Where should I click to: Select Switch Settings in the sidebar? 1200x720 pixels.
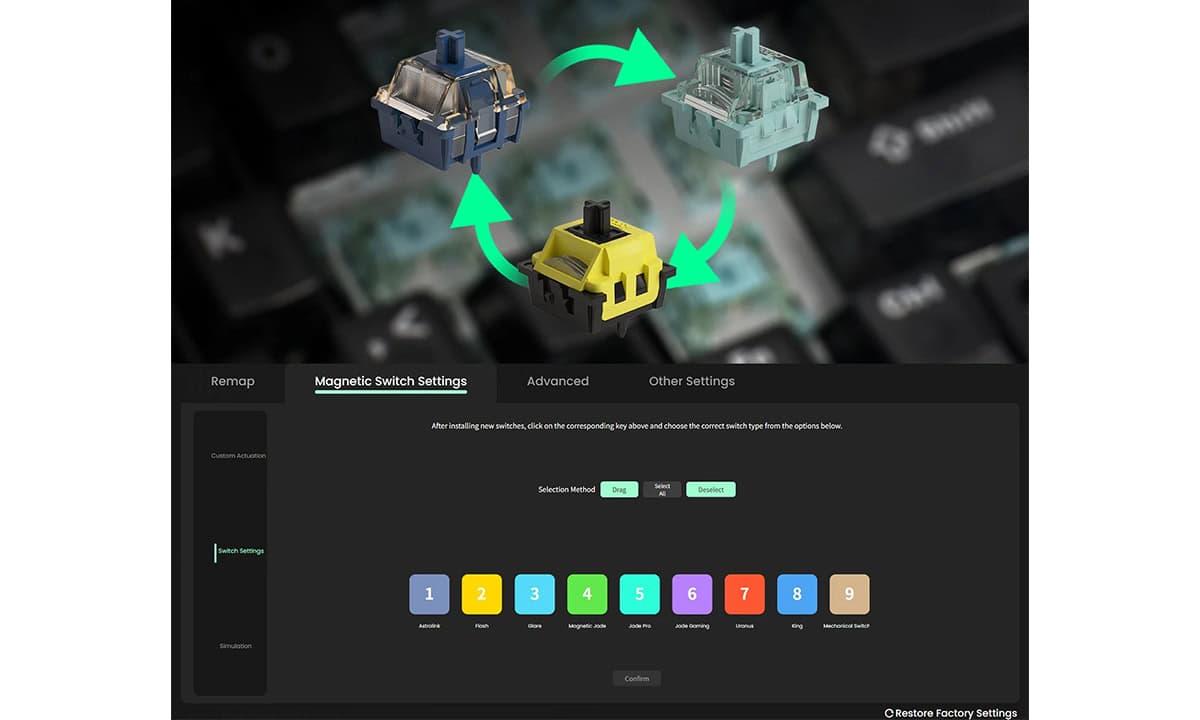point(240,551)
